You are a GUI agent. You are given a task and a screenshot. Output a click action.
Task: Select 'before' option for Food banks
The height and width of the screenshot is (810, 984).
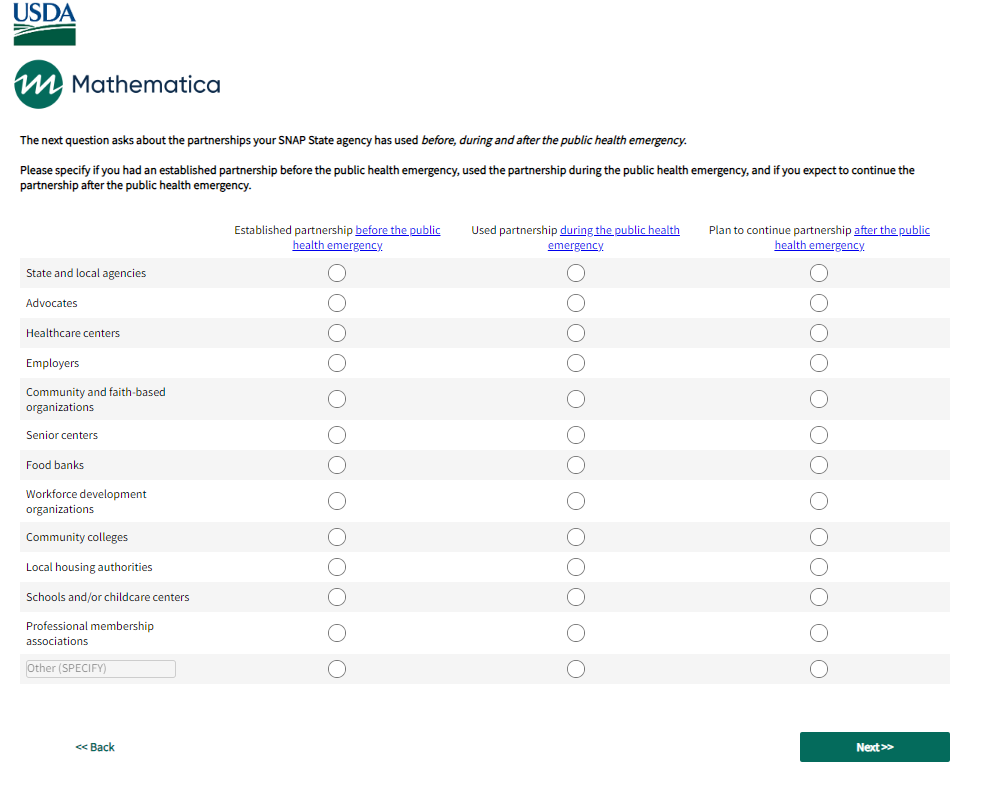(x=337, y=465)
